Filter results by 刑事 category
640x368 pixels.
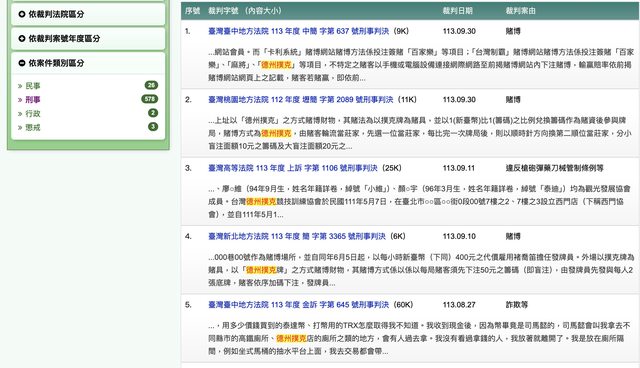click(33, 100)
